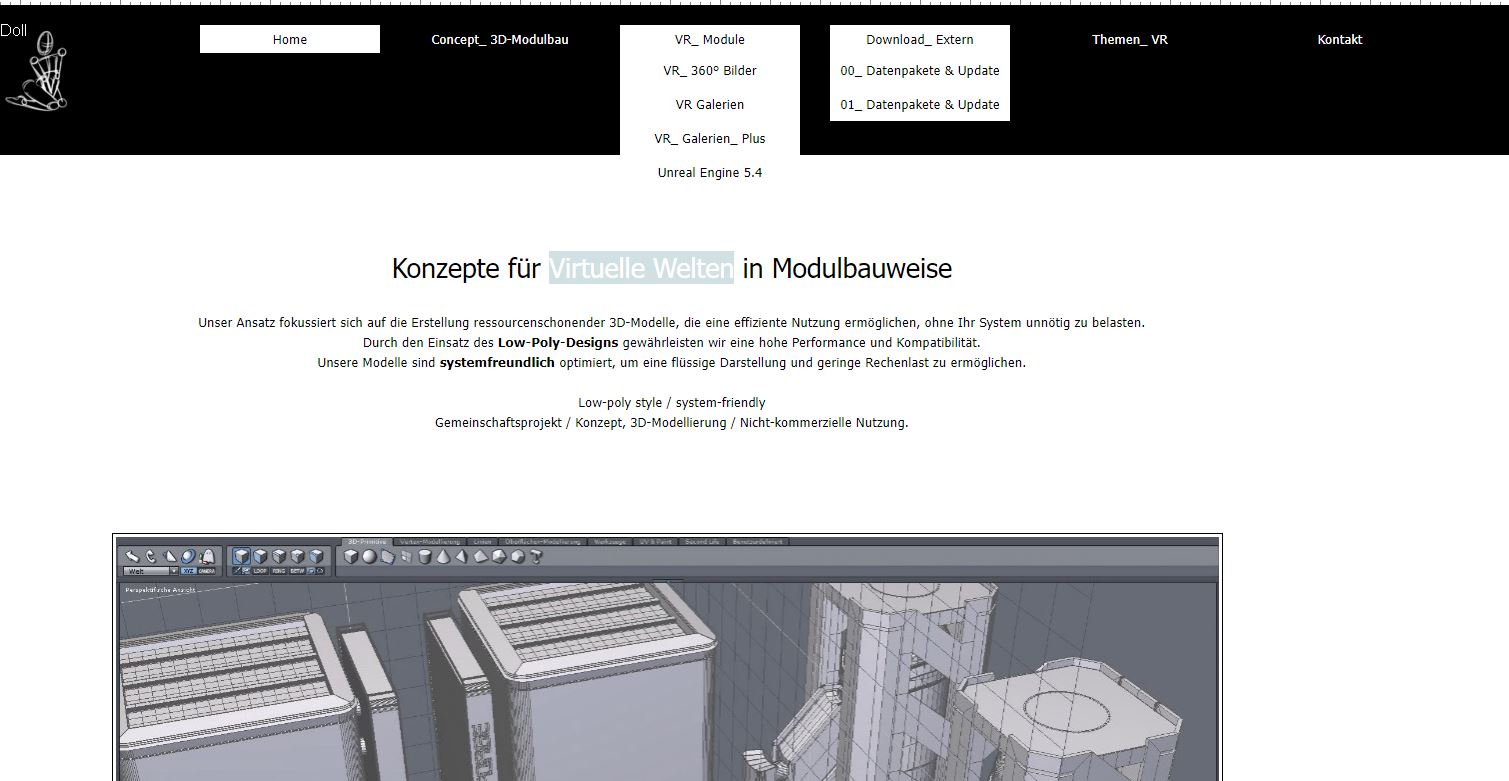1509x781 pixels.
Task: Click the bold 'Low-Poly-Designs' text
Action: 558,342
